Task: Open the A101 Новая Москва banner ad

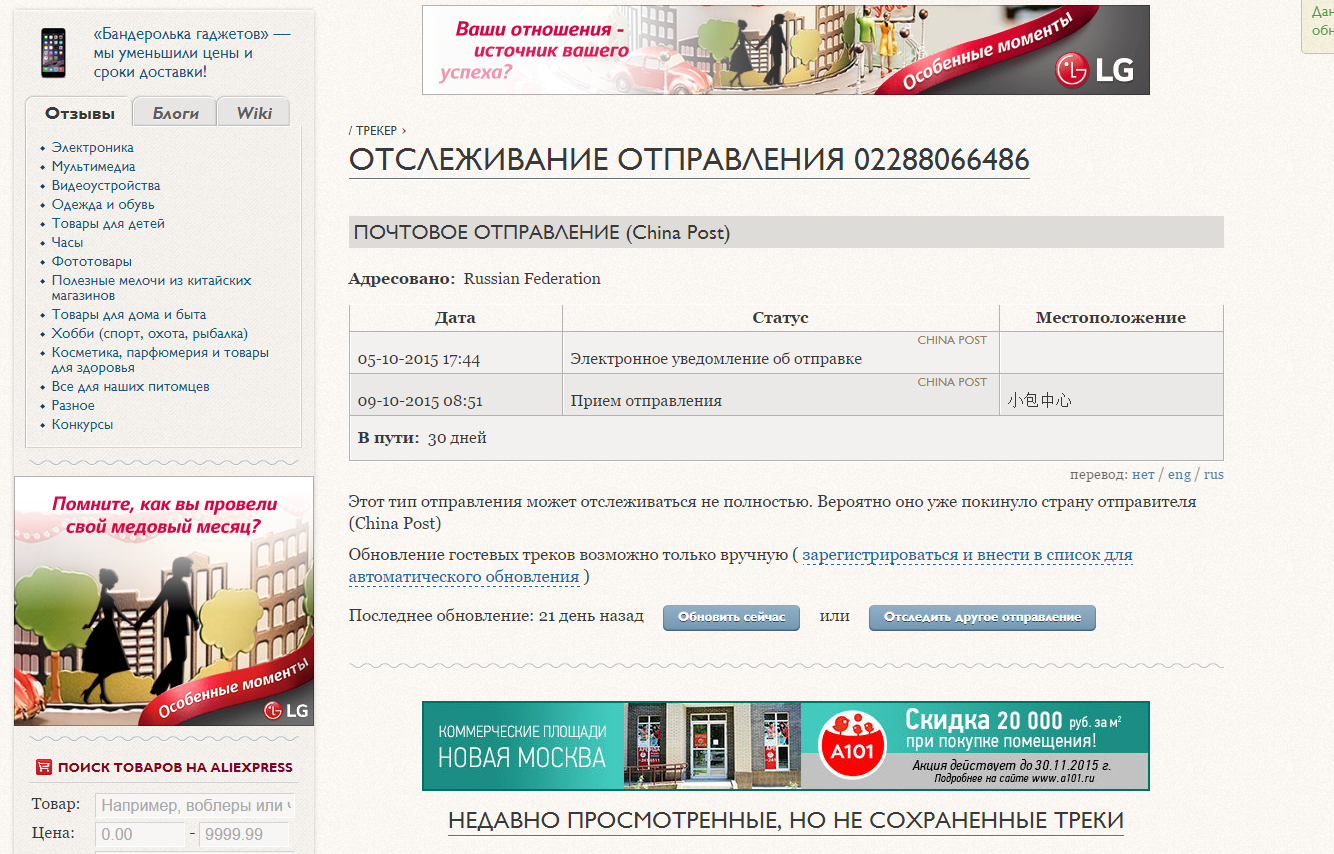Action: (785, 745)
